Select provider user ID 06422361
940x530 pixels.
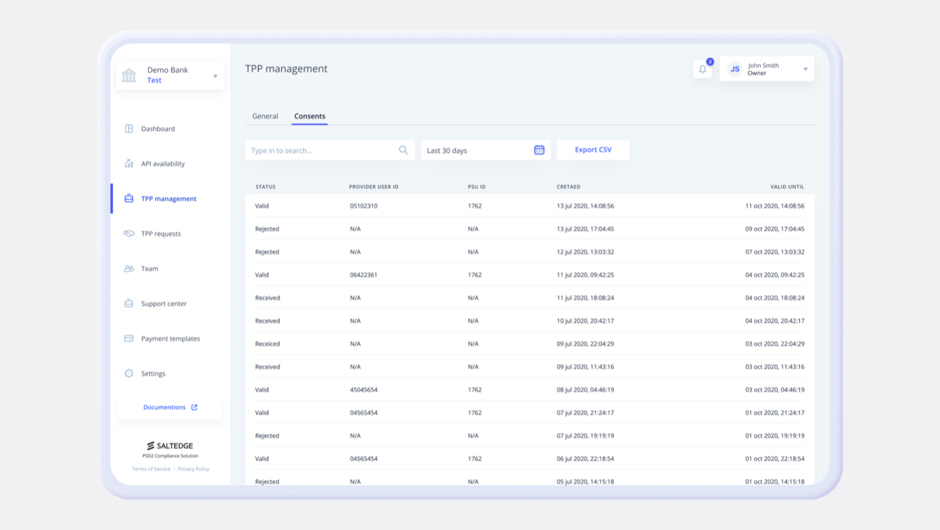point(363,275)
